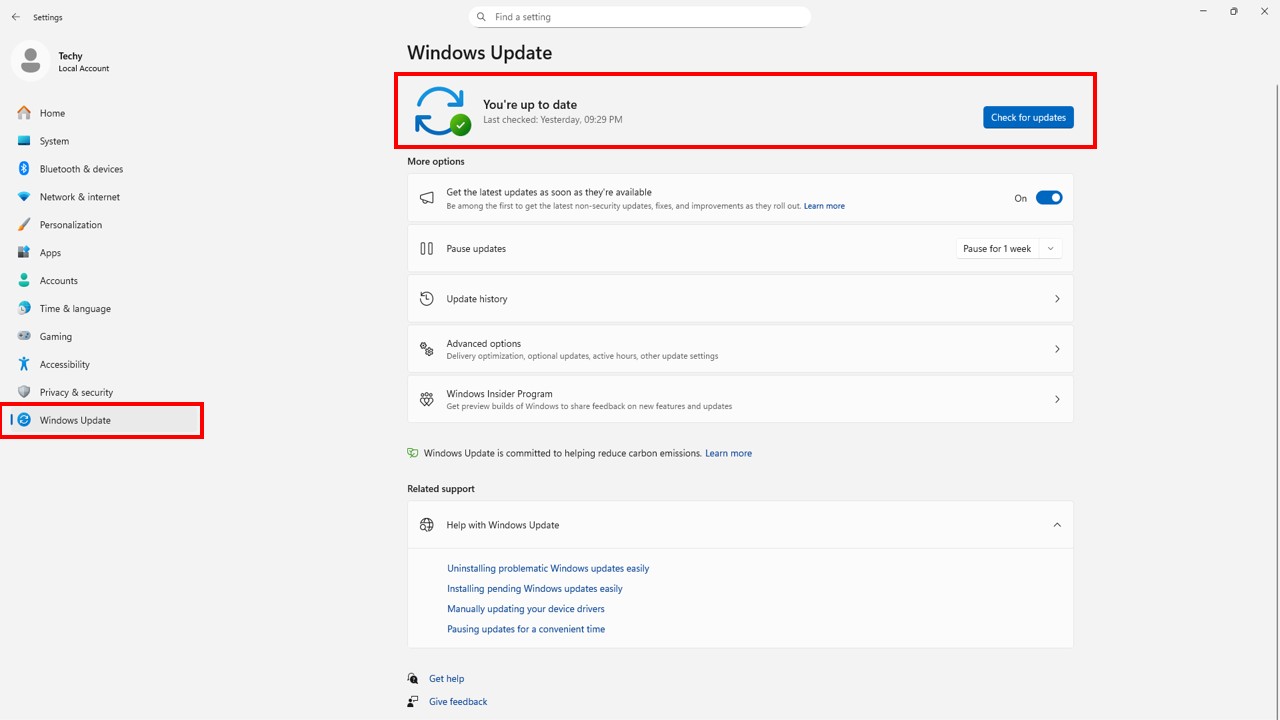The image size is (1280, 720).
Task: Click the Personalization paintbrush icon
Action: point(24,225)
